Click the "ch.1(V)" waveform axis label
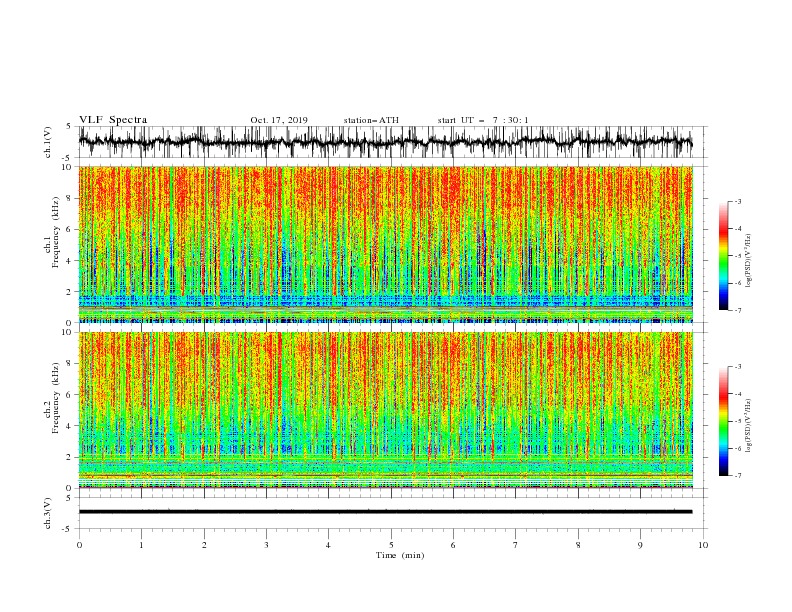 (48, 142)
